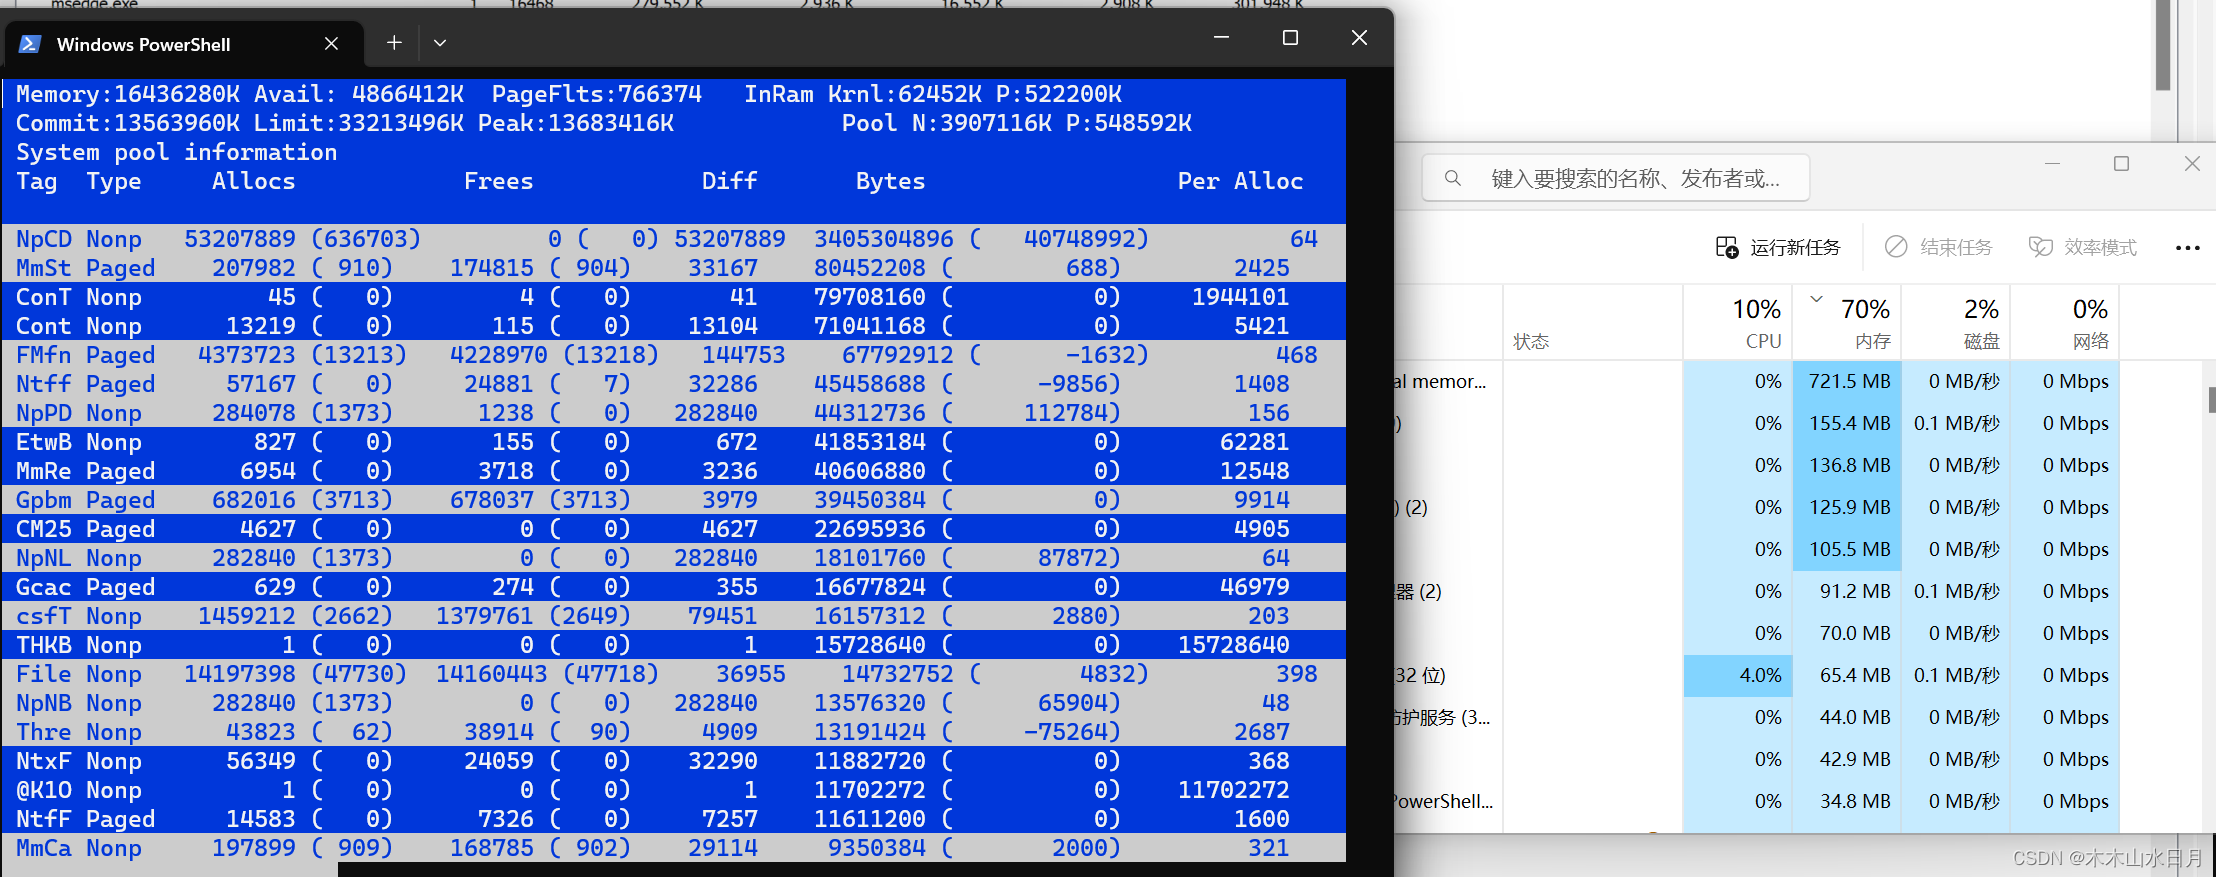Select the 721.5 MB memory cell
Image resolution: width=2216 pixels, height=877 pixels.
pyautogui.click(x=1846, y=381)
